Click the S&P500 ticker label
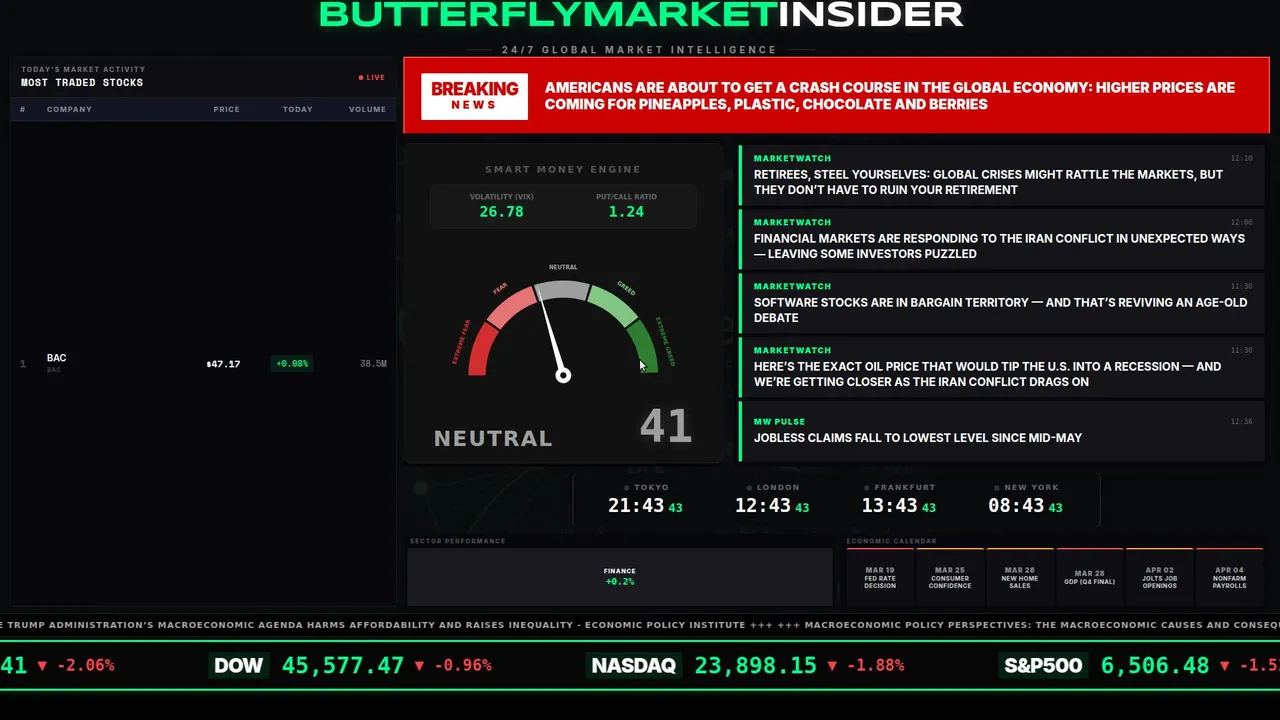This screenshot has width=1280, height=720. tap(1043, 665)
